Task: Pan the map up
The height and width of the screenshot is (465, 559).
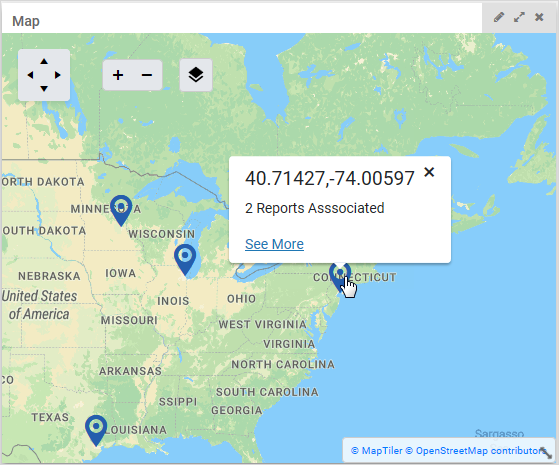Action: (44, 61)
